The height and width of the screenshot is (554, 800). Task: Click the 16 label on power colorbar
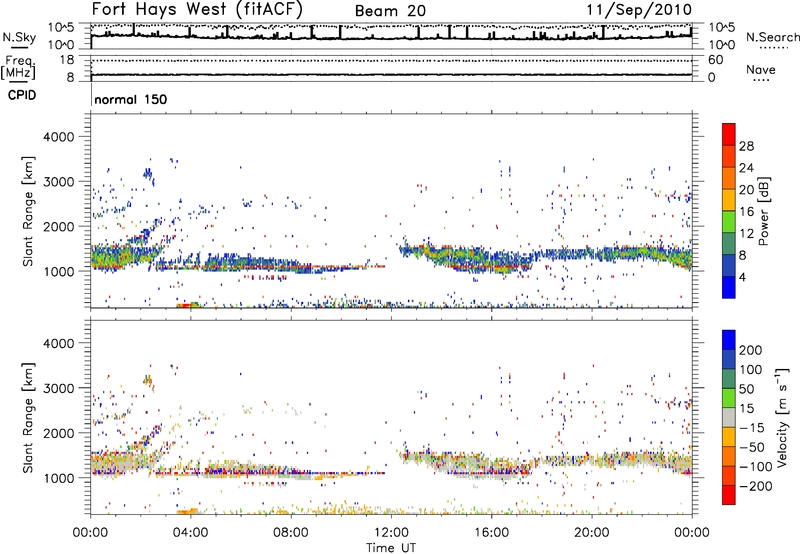[x=746, y=212]
